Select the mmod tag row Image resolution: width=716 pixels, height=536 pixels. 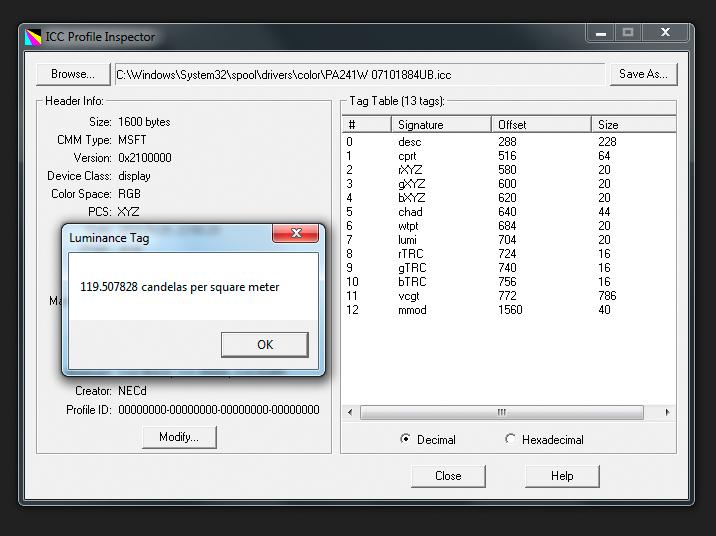pos(509,310)
